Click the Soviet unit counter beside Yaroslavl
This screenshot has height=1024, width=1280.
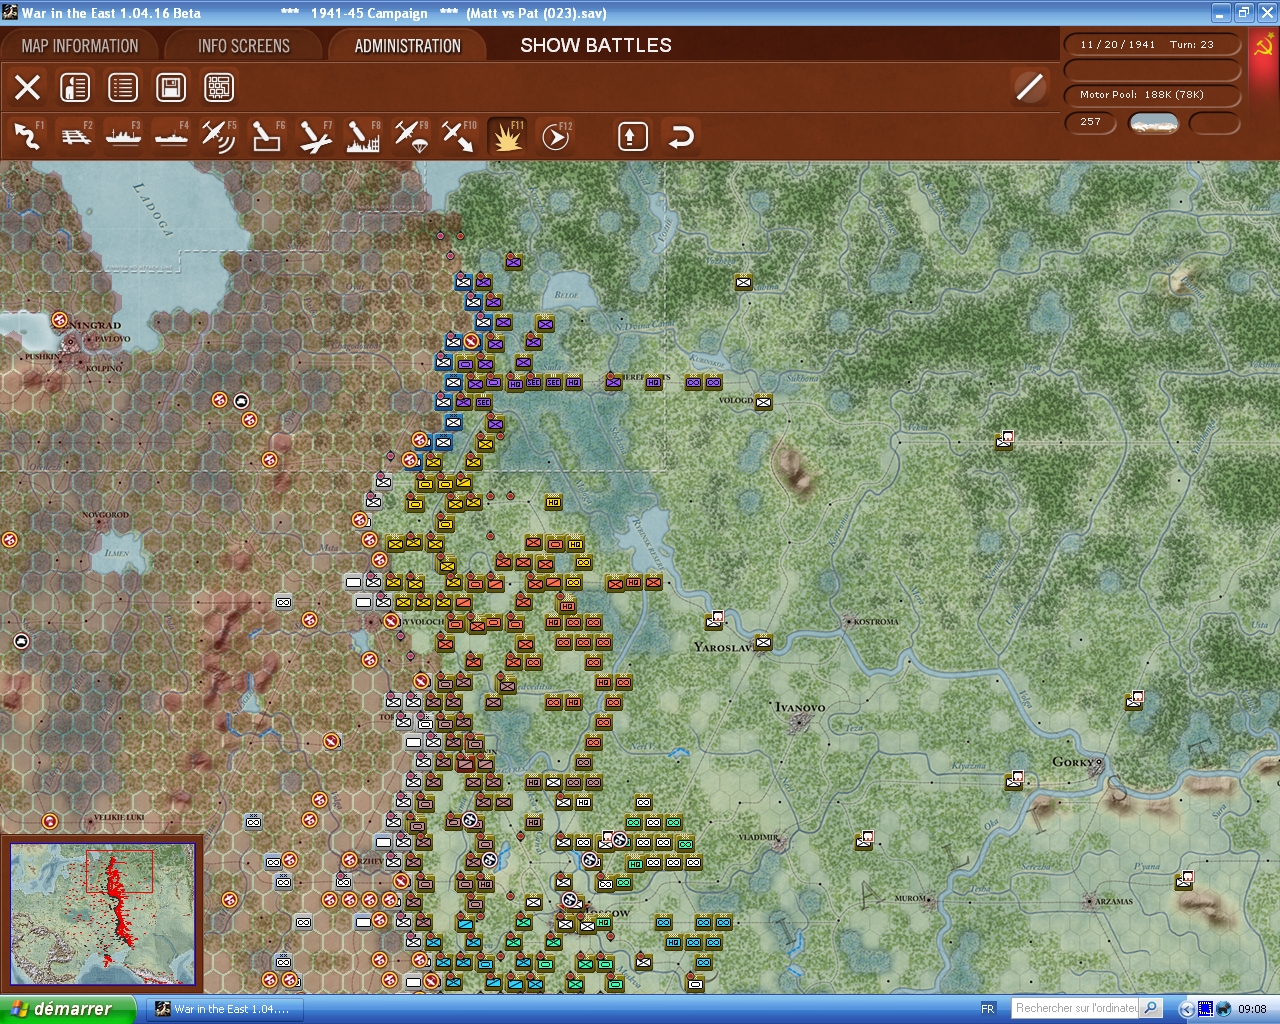(x=762, y=643)
